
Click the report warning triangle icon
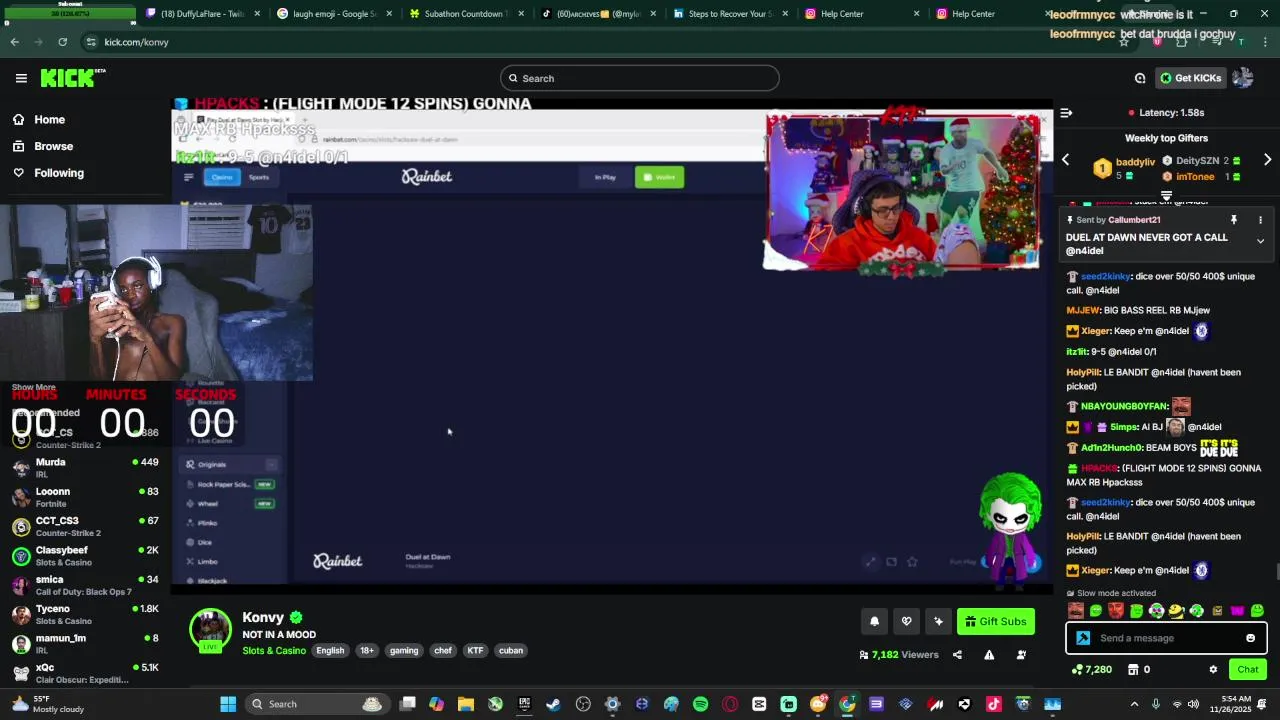[989, 655]
